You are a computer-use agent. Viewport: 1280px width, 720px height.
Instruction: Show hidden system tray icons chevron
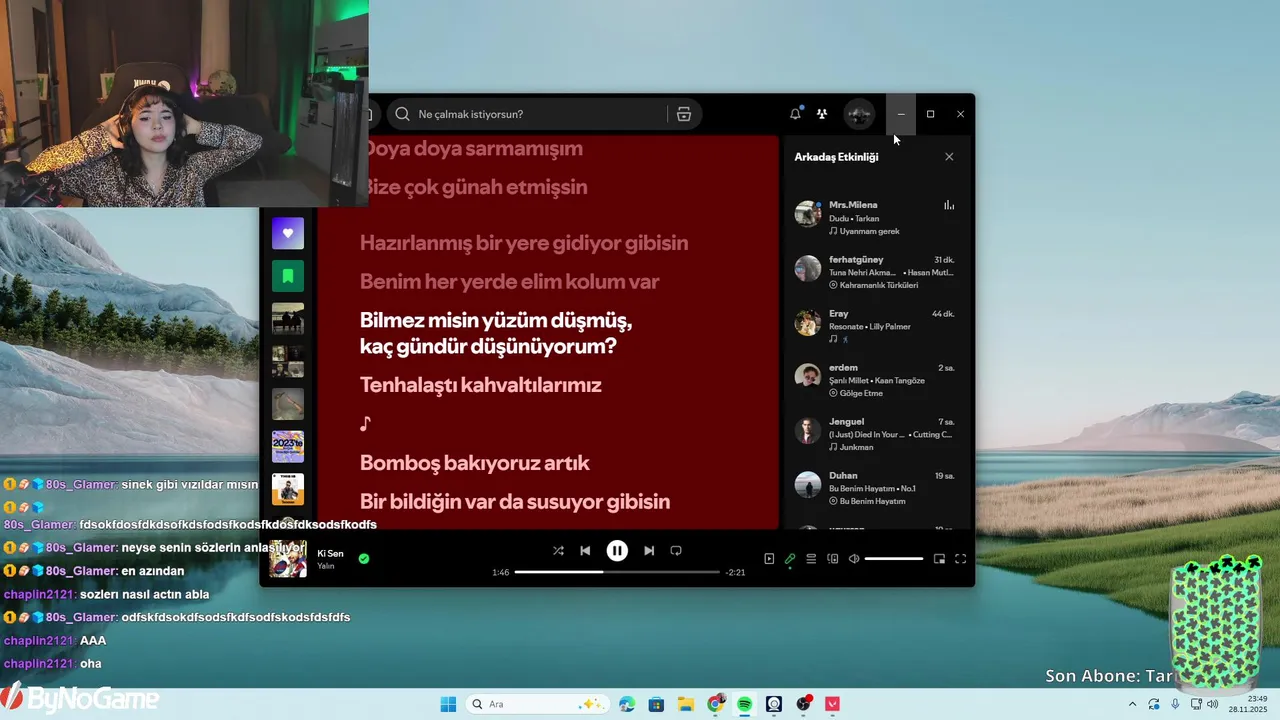(x=1133, y=704)
